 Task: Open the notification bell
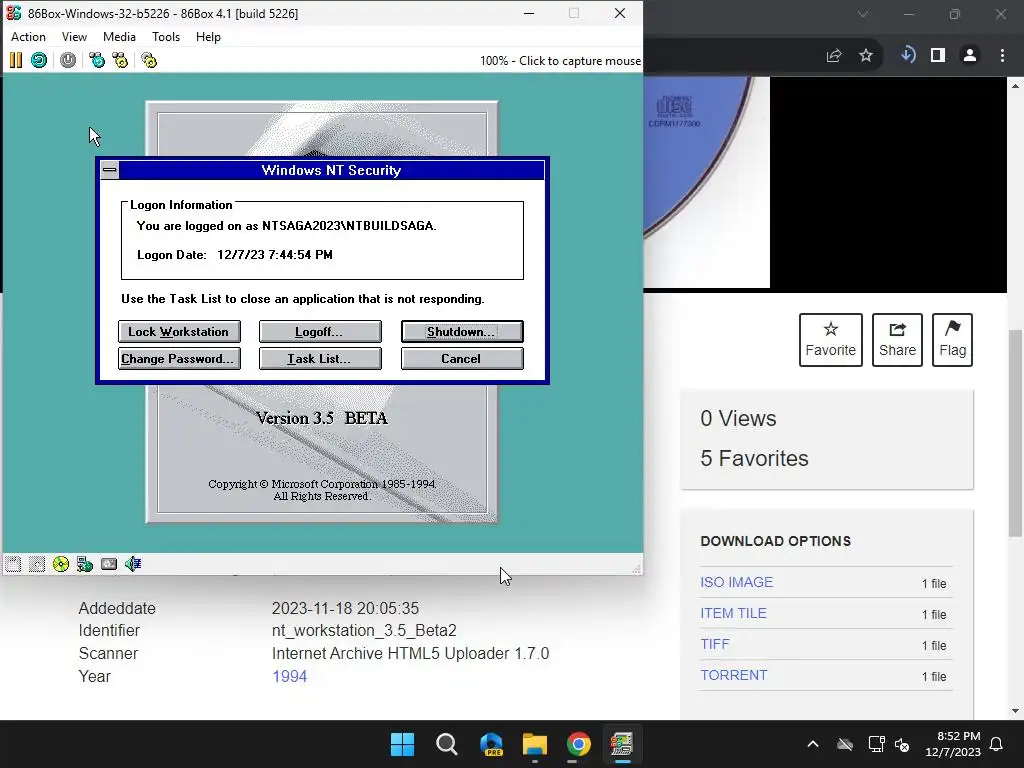click(997, 744)
